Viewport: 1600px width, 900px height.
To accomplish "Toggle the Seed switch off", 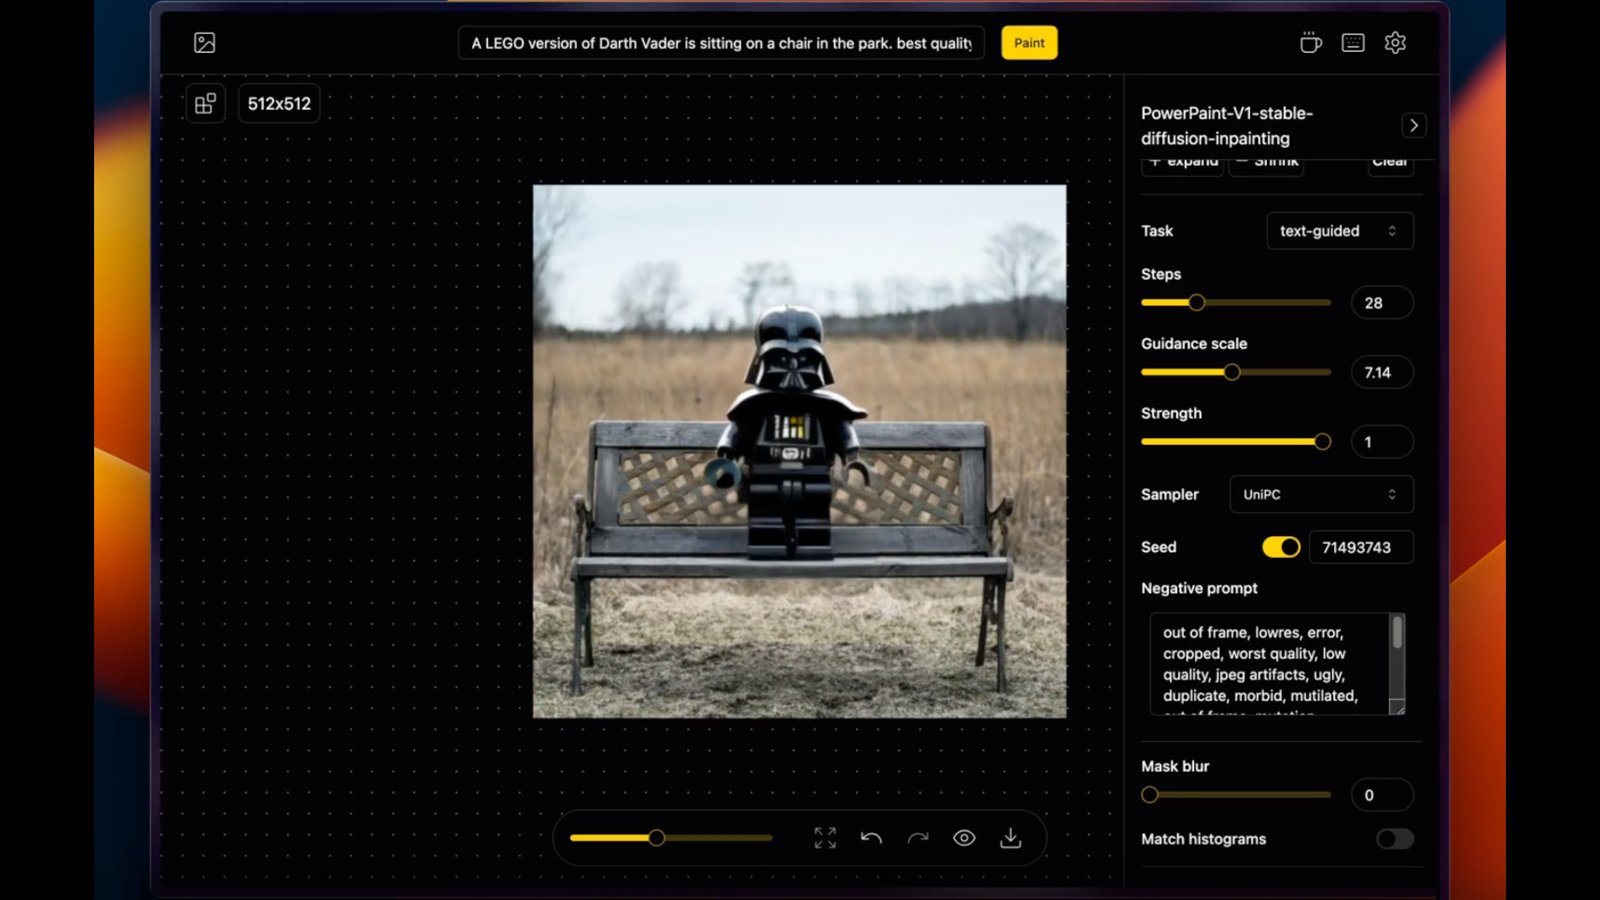I will pos(1281,547).
